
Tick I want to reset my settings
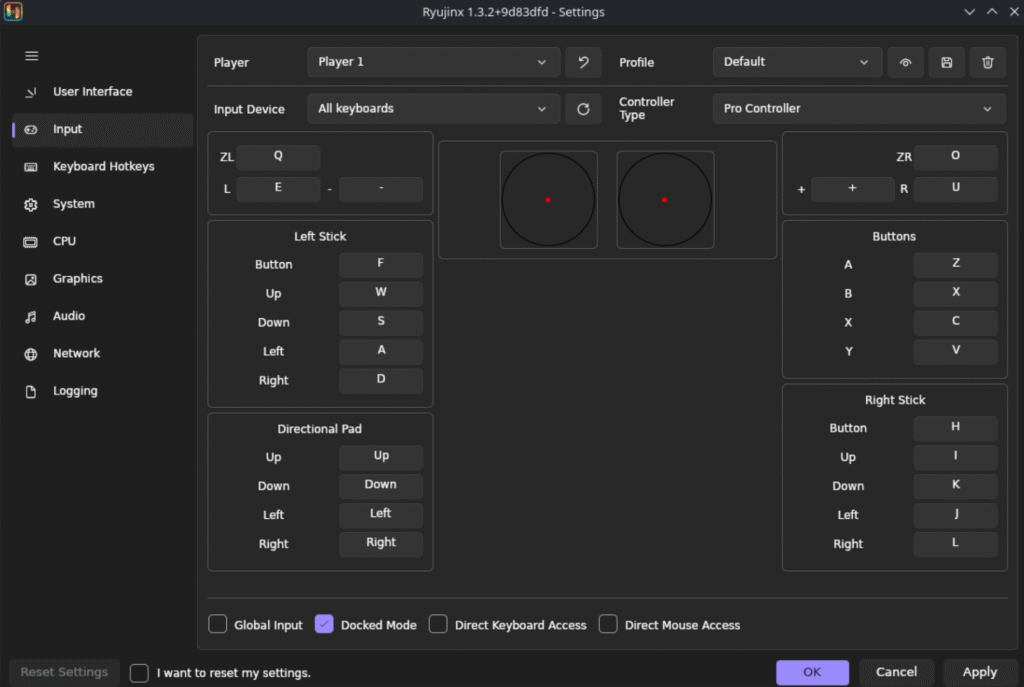[x=139, y=673]
